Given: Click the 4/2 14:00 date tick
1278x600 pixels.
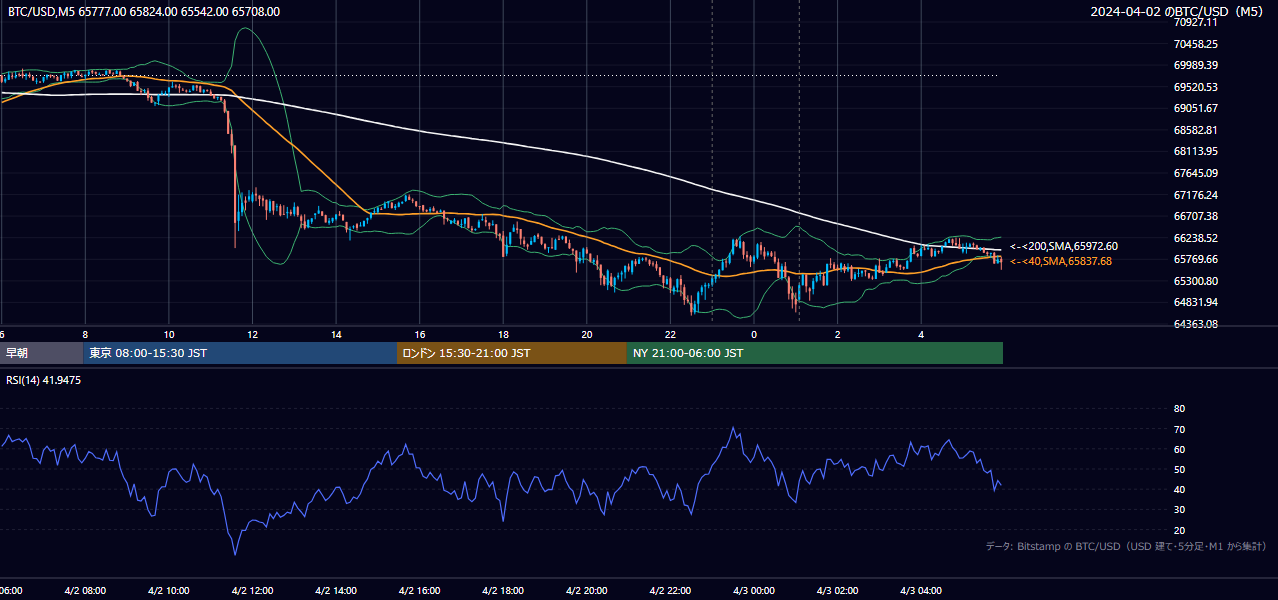Looking at the screenshot, I should point(335,591).
